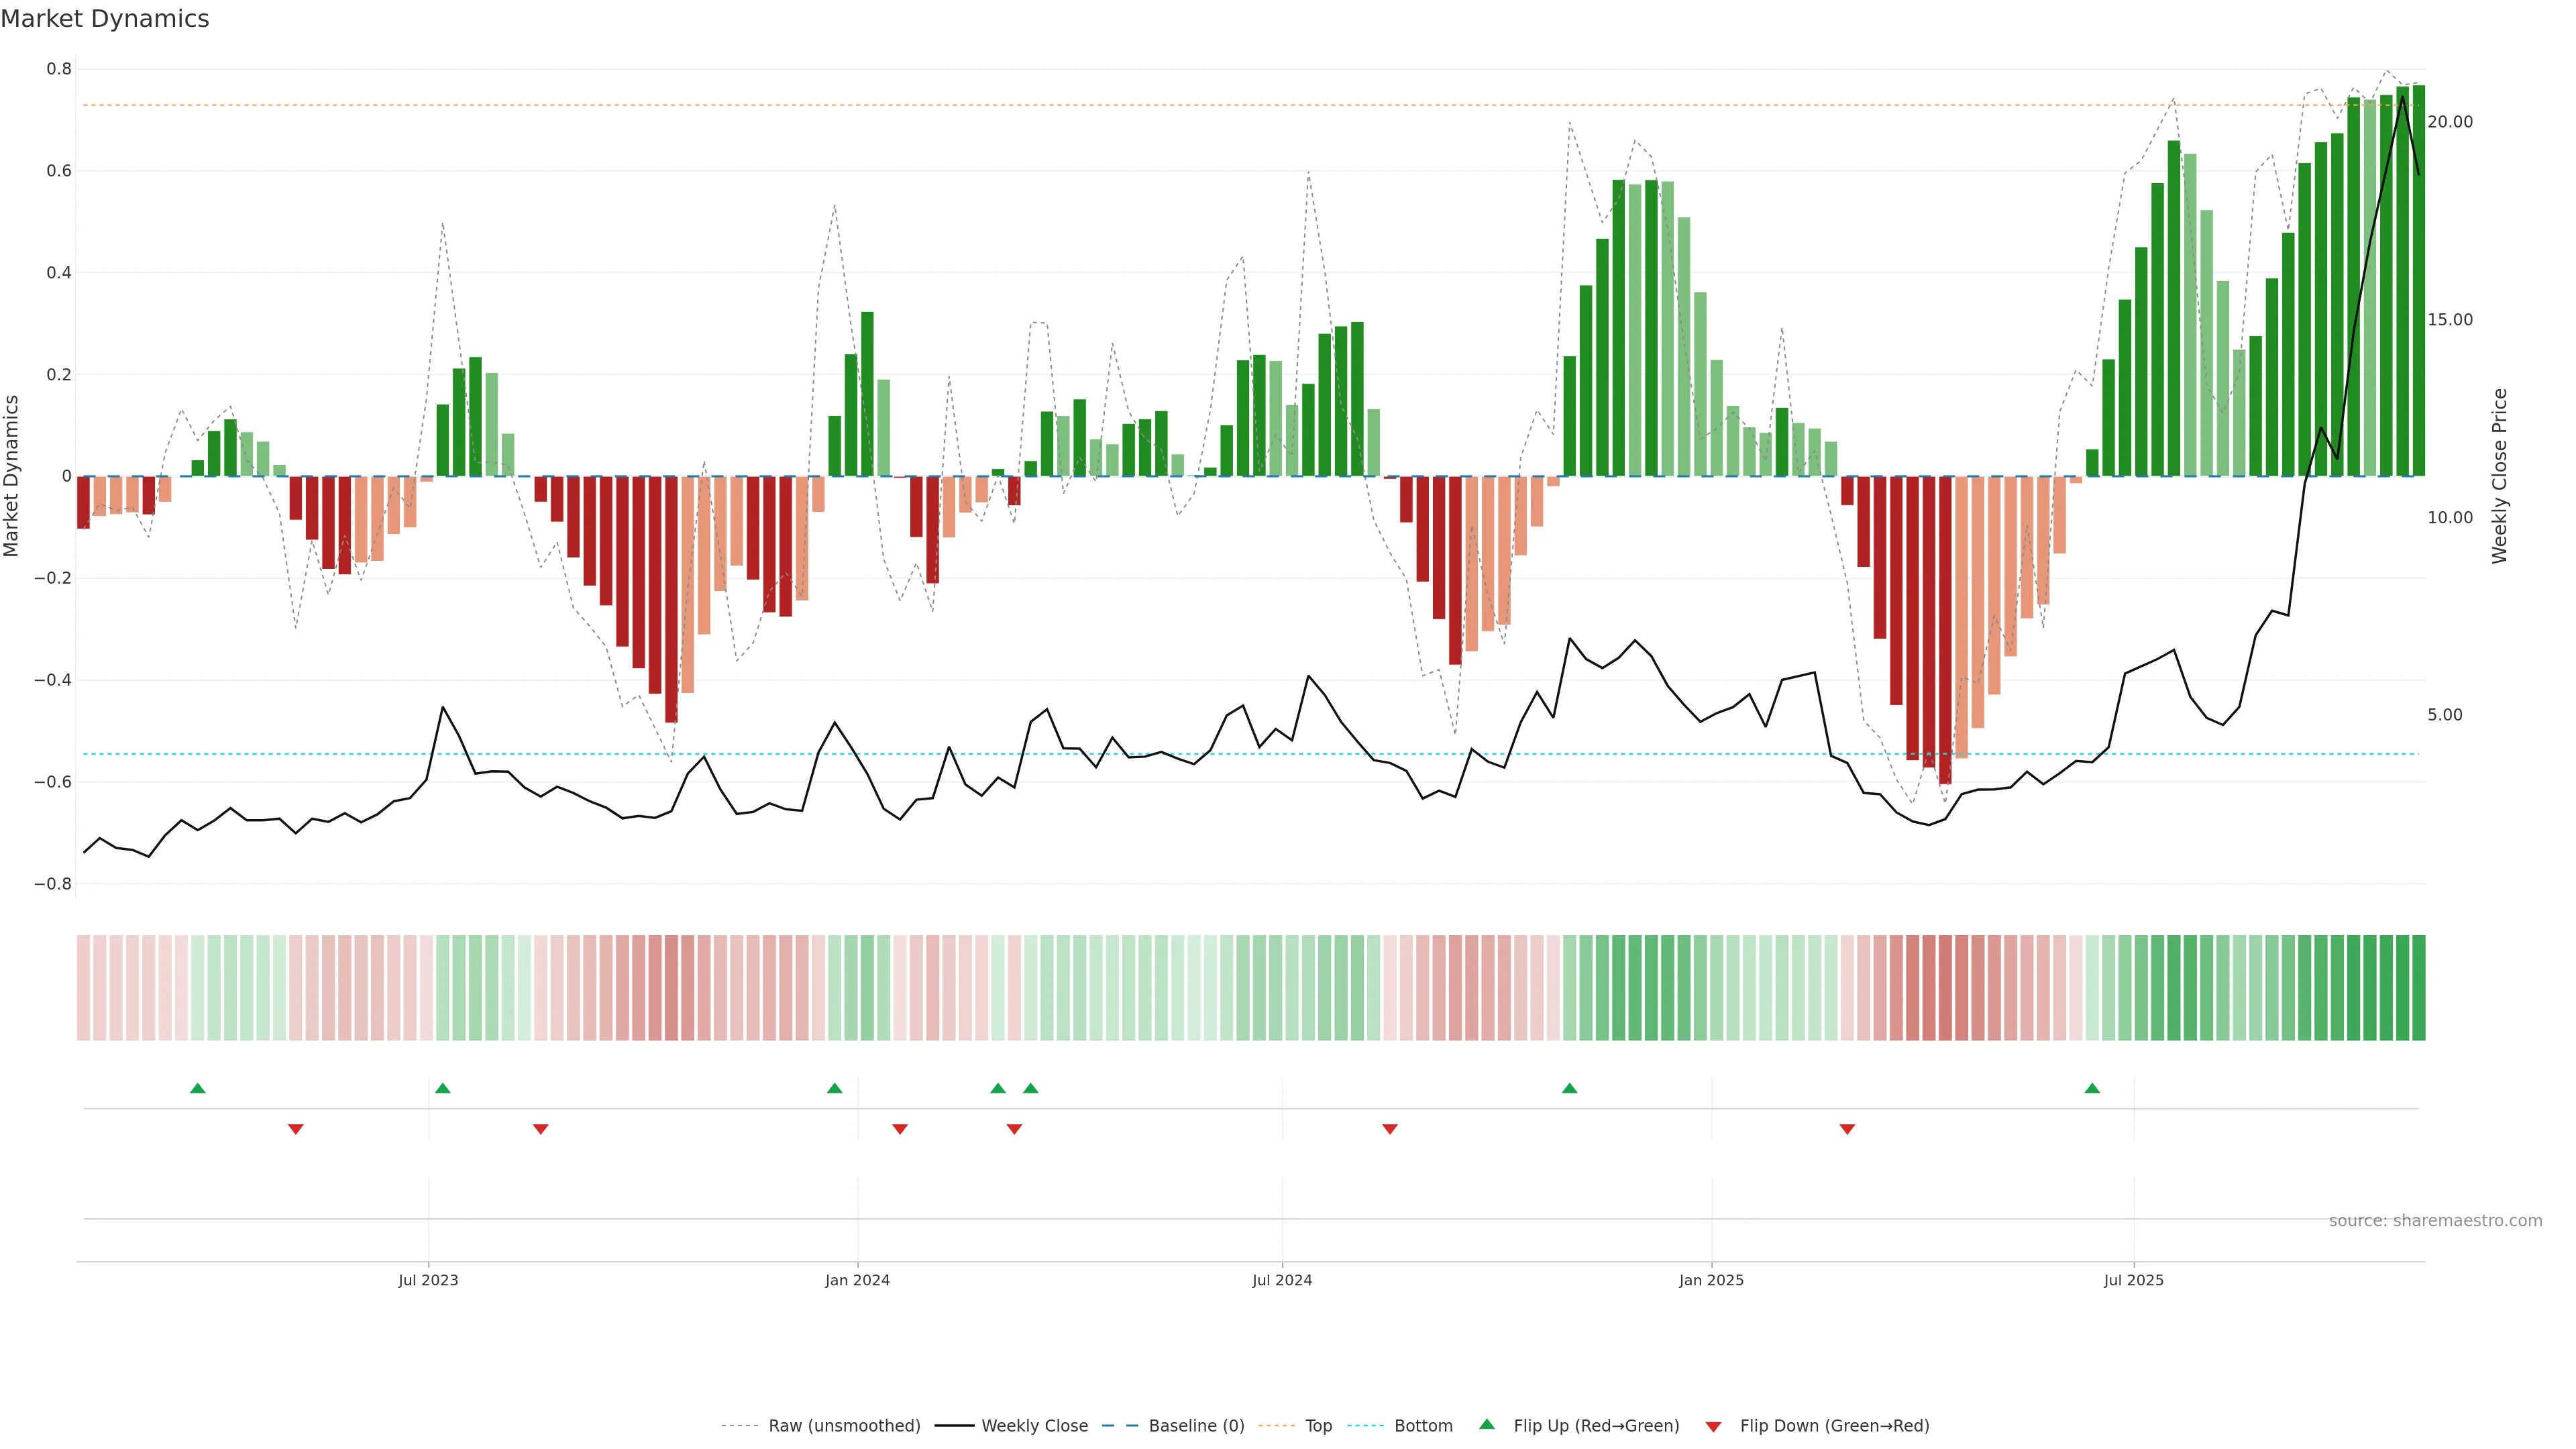2576x1449 pixels.
Task: Click the only flip-down marker between Jul 2024 and Jan 2025
Action: [x=1389, y=1129]
